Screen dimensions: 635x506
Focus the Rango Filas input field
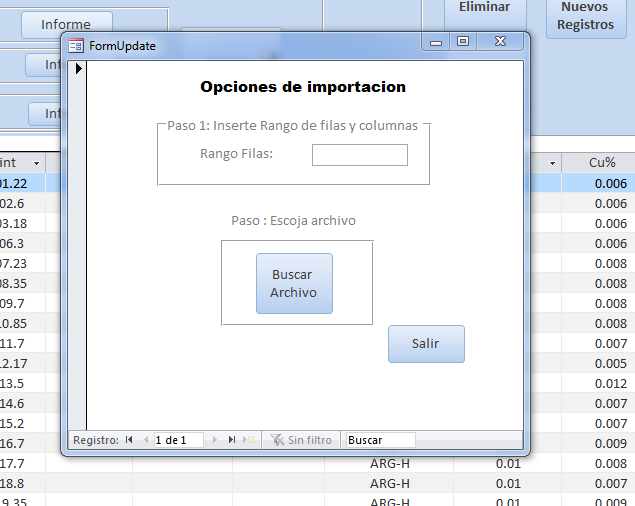[360, 155]
